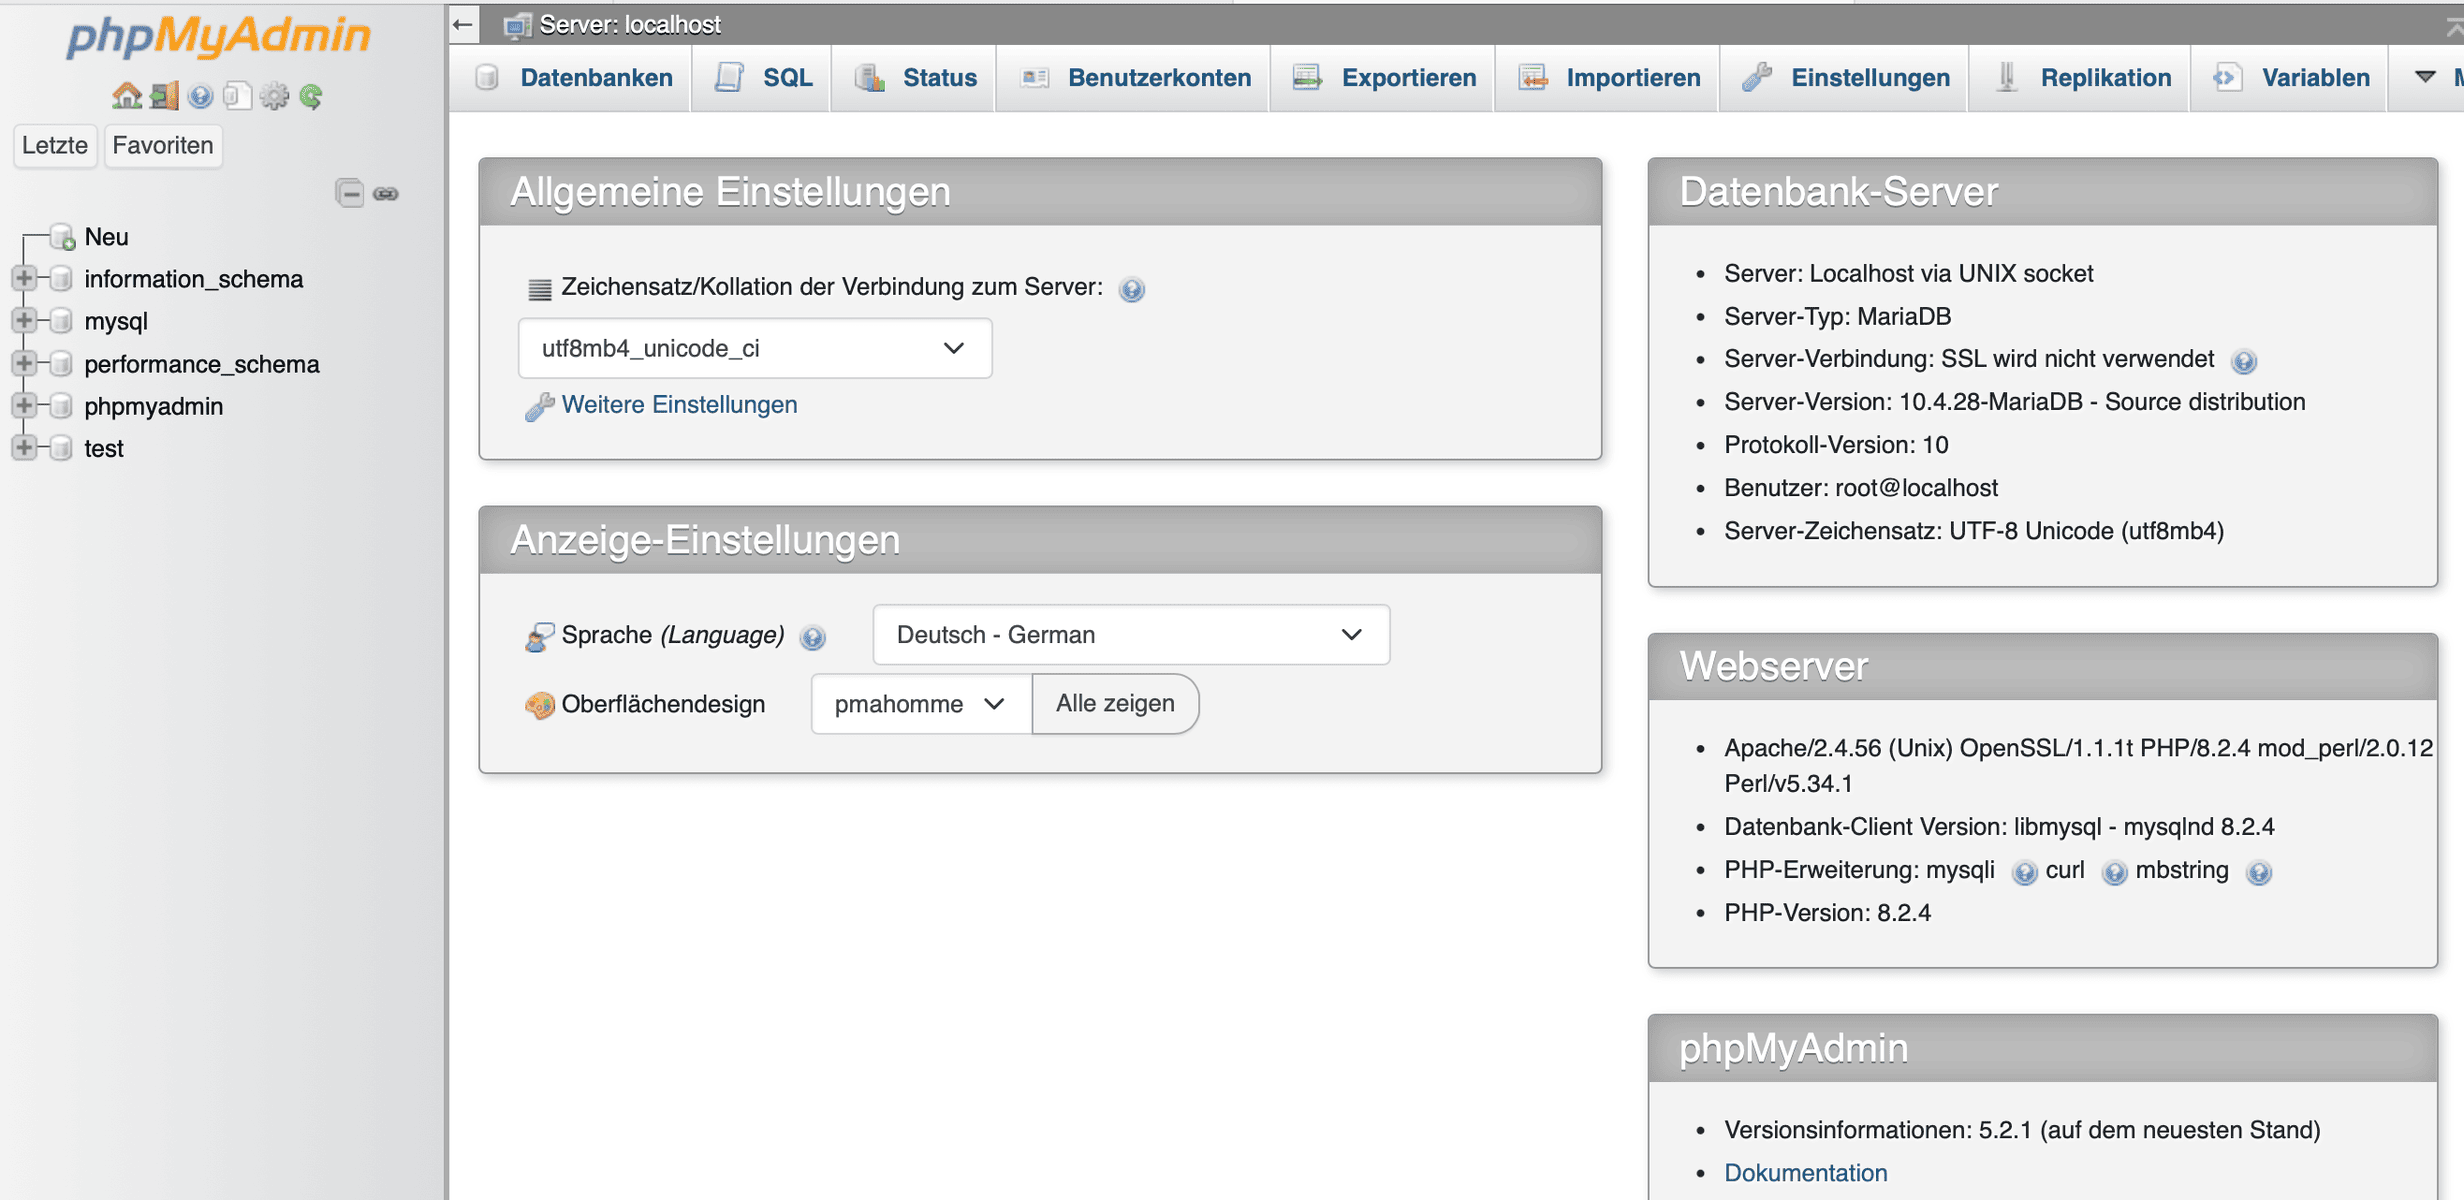Open the Dokumentation link
2464x1200 pixels.
[1806, 1172]
